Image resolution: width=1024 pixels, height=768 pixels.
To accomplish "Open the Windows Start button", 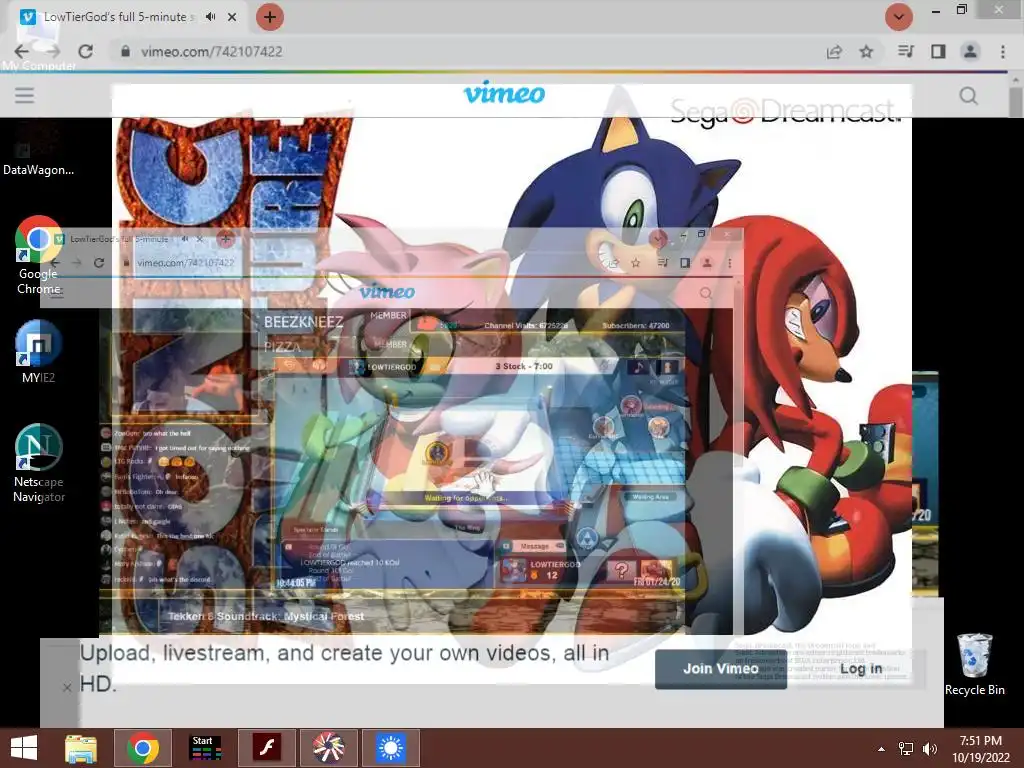I will click(24, 748).
